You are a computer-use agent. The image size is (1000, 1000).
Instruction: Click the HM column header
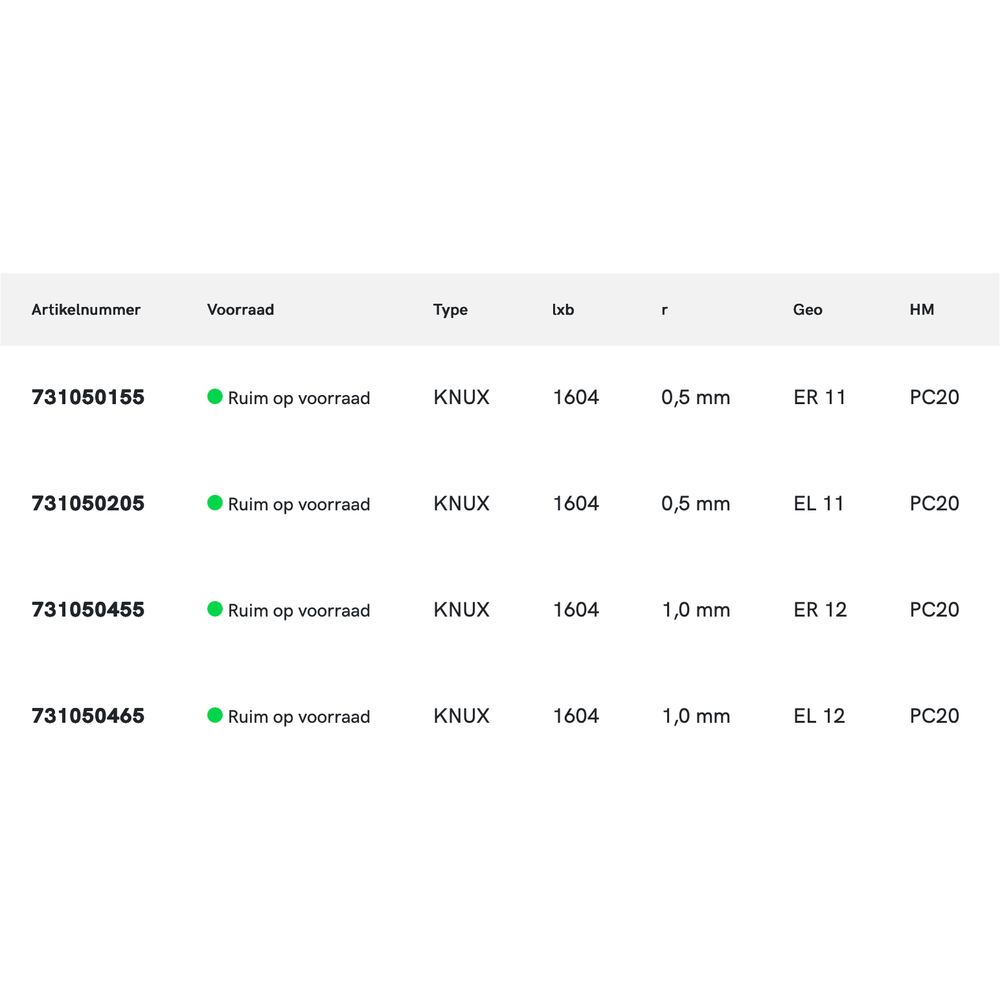point(921,310)
